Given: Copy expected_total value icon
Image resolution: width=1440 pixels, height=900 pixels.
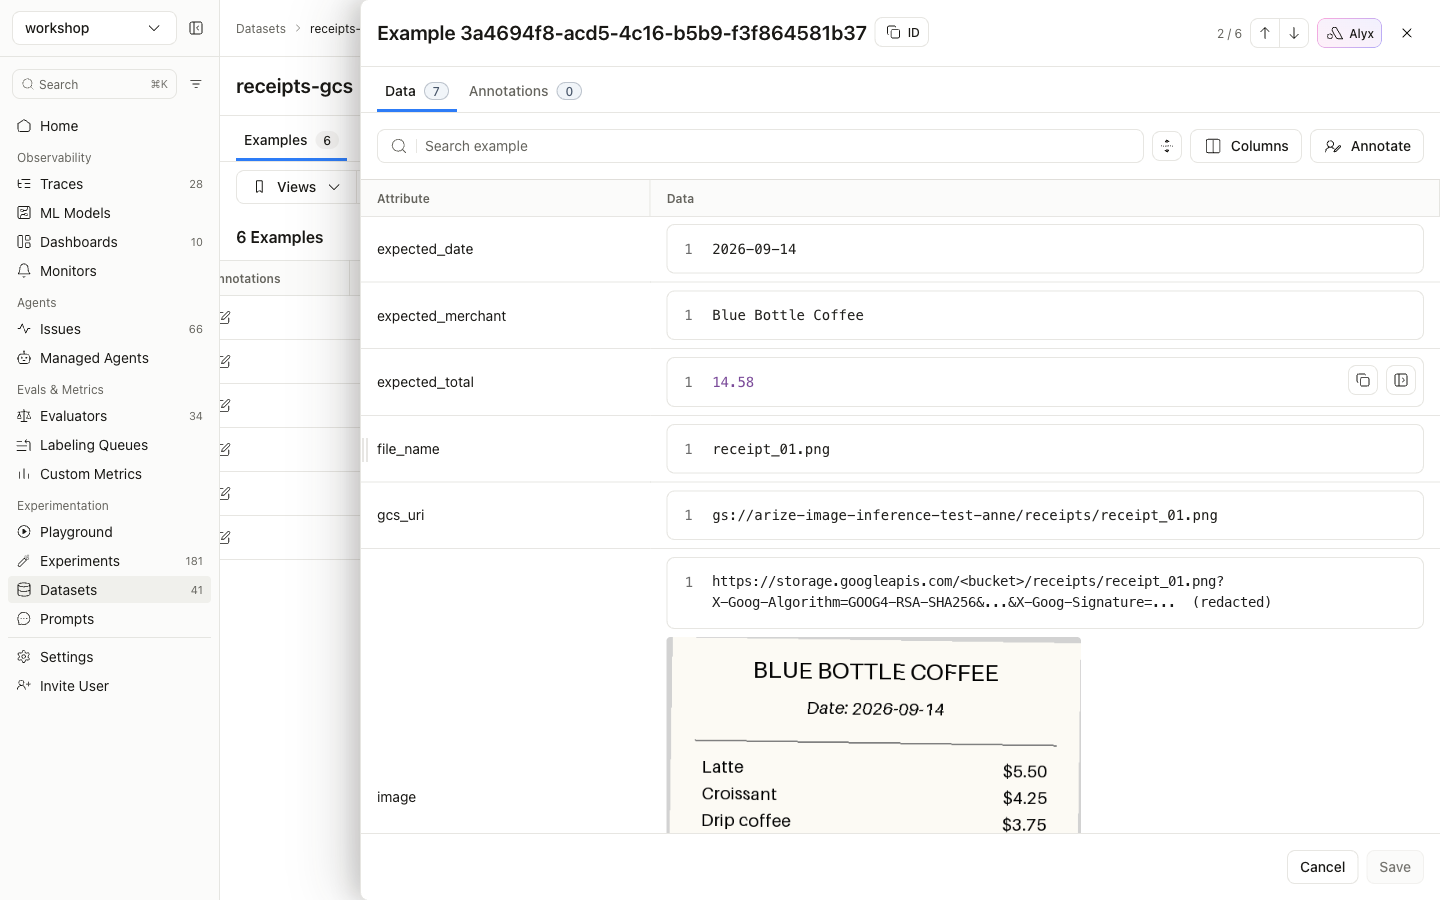Looking at the screenshot, I should click(x=1363, y=380).
